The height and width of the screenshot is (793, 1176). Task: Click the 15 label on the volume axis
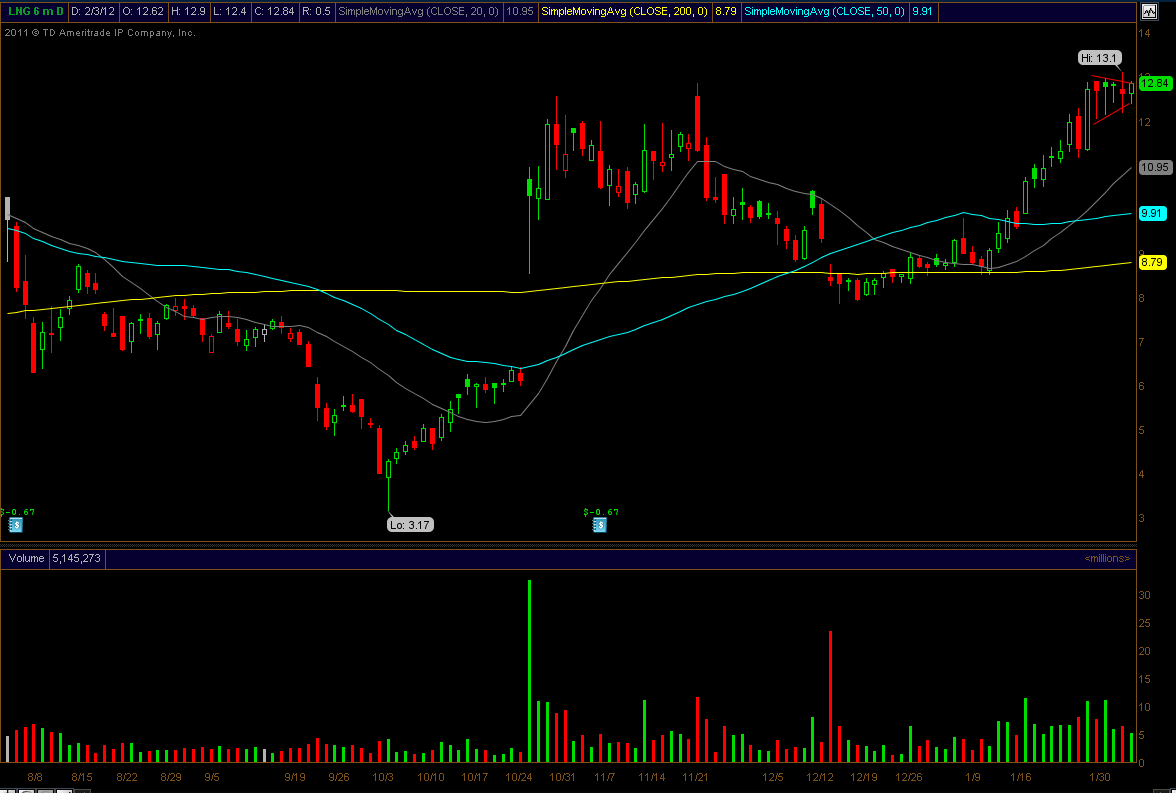click(x=1144, y=680)
